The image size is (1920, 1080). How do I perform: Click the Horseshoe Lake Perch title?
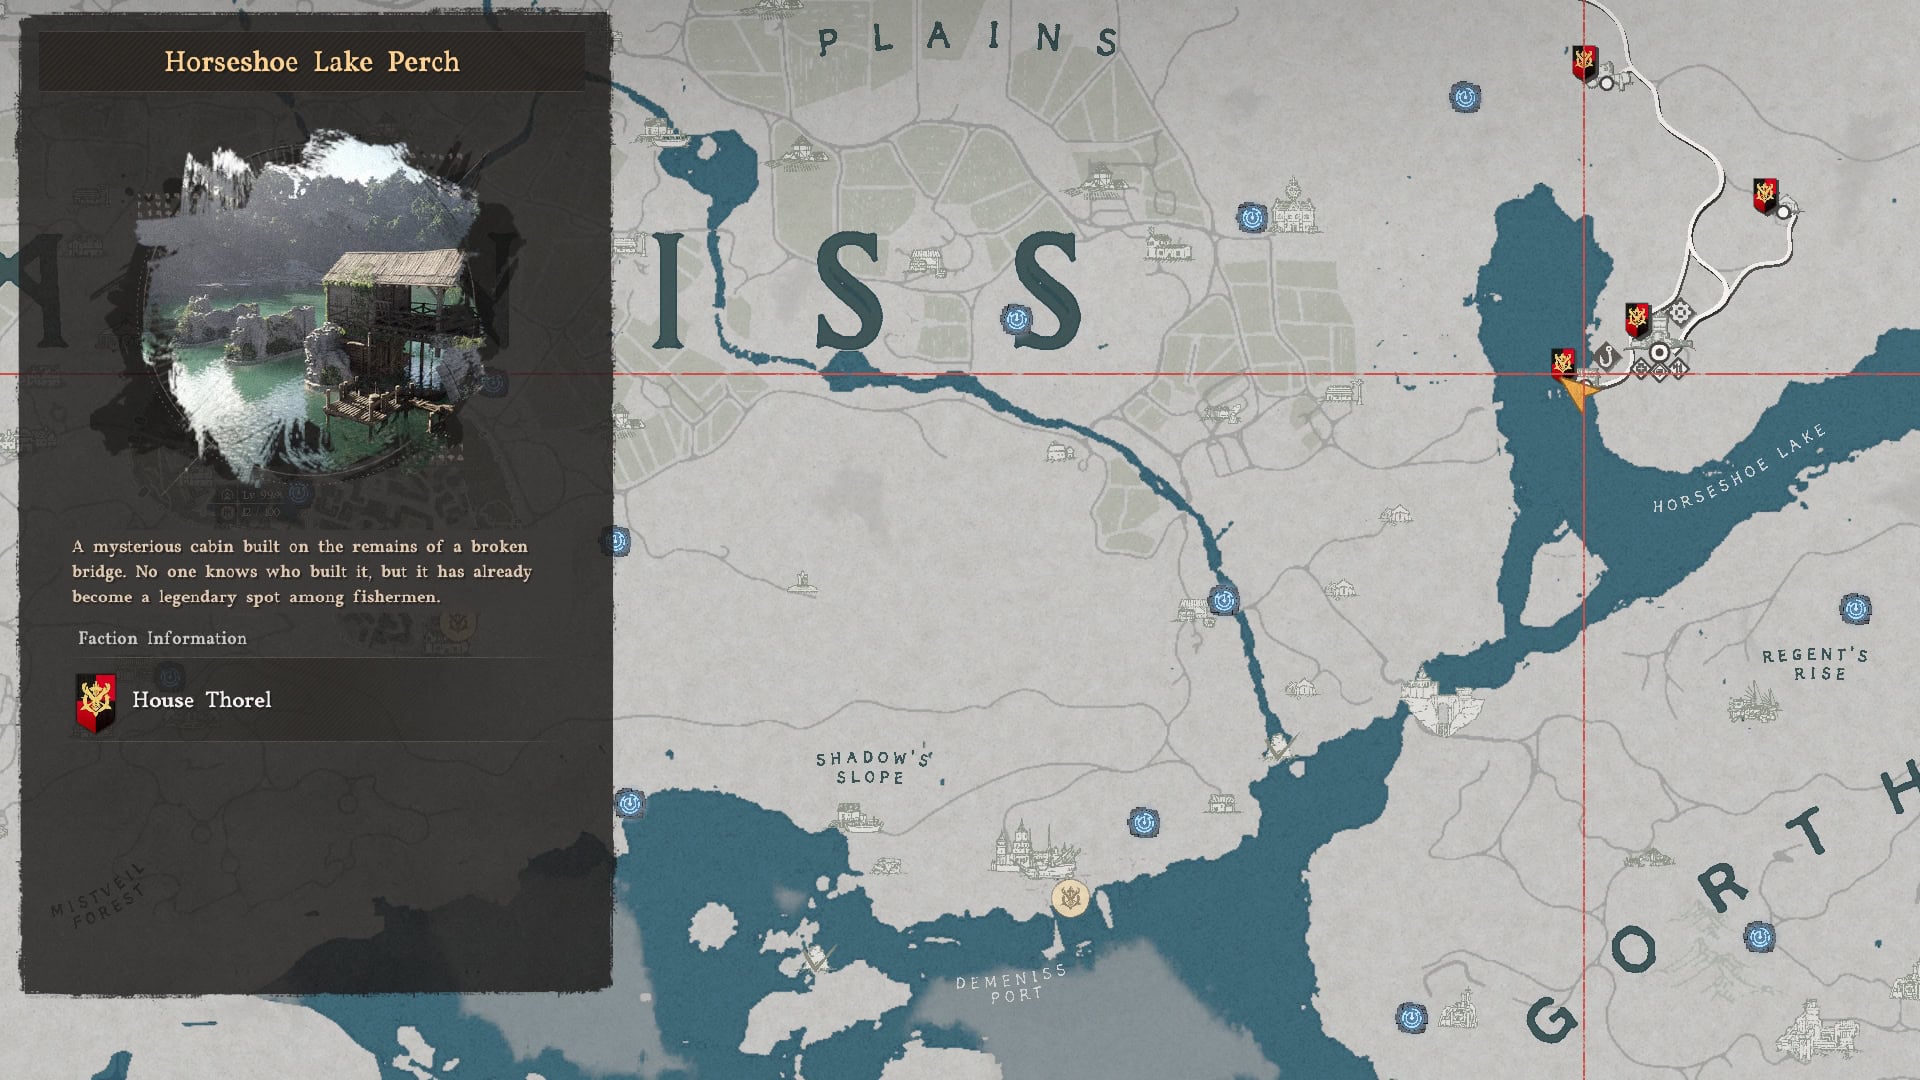312,62
